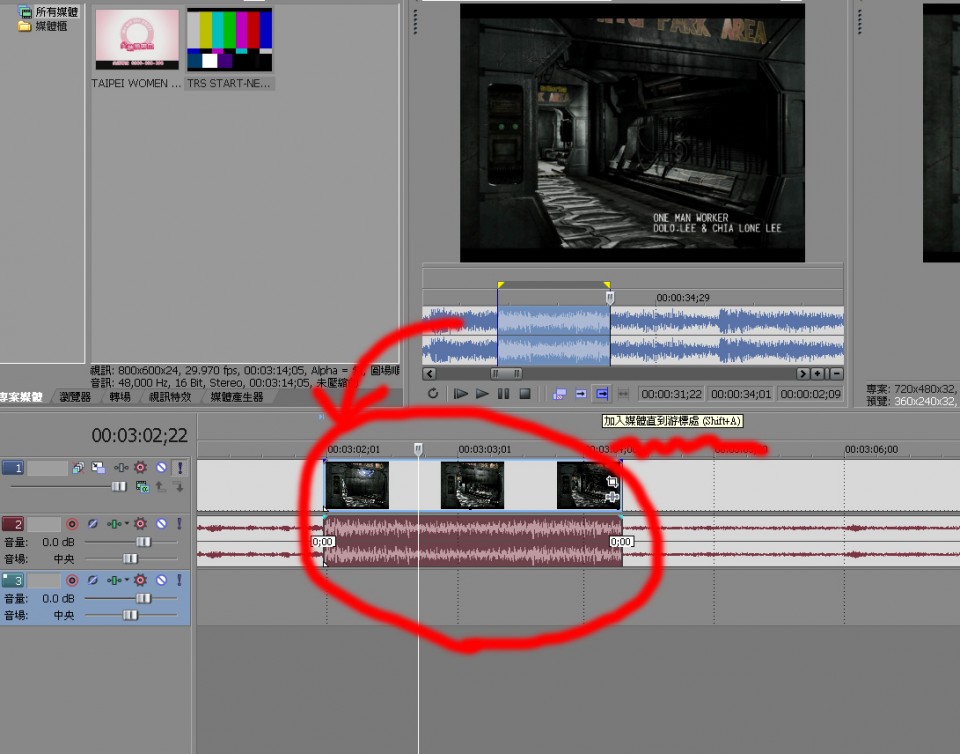The height and width of the screenshot is (754, 960).
Task: Arm audio track 2 for record
Action: [x=71, y=524]
